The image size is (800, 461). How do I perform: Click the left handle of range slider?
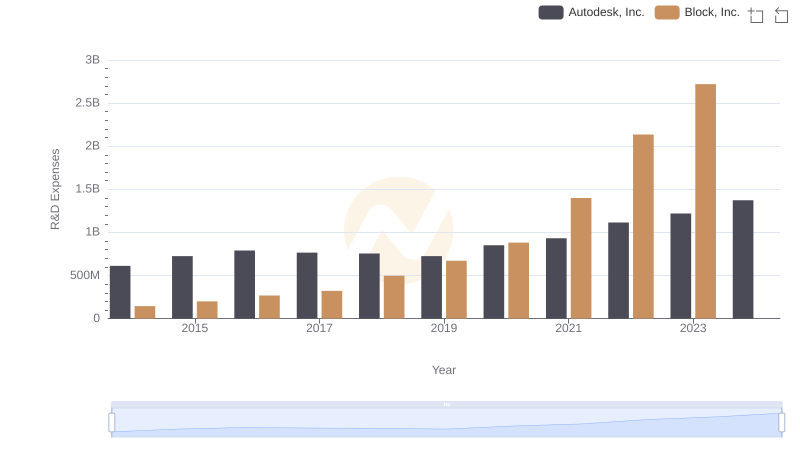[112, 423]
